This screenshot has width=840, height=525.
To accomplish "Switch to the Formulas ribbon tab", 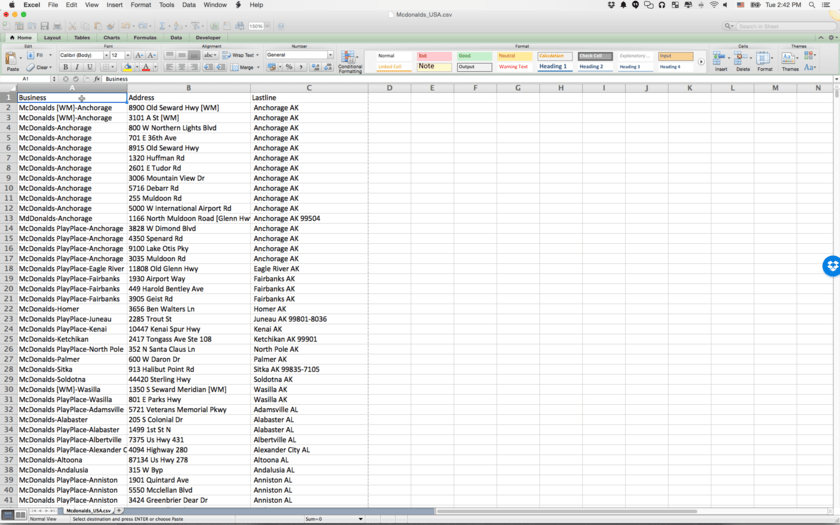I will pos(145,38).
